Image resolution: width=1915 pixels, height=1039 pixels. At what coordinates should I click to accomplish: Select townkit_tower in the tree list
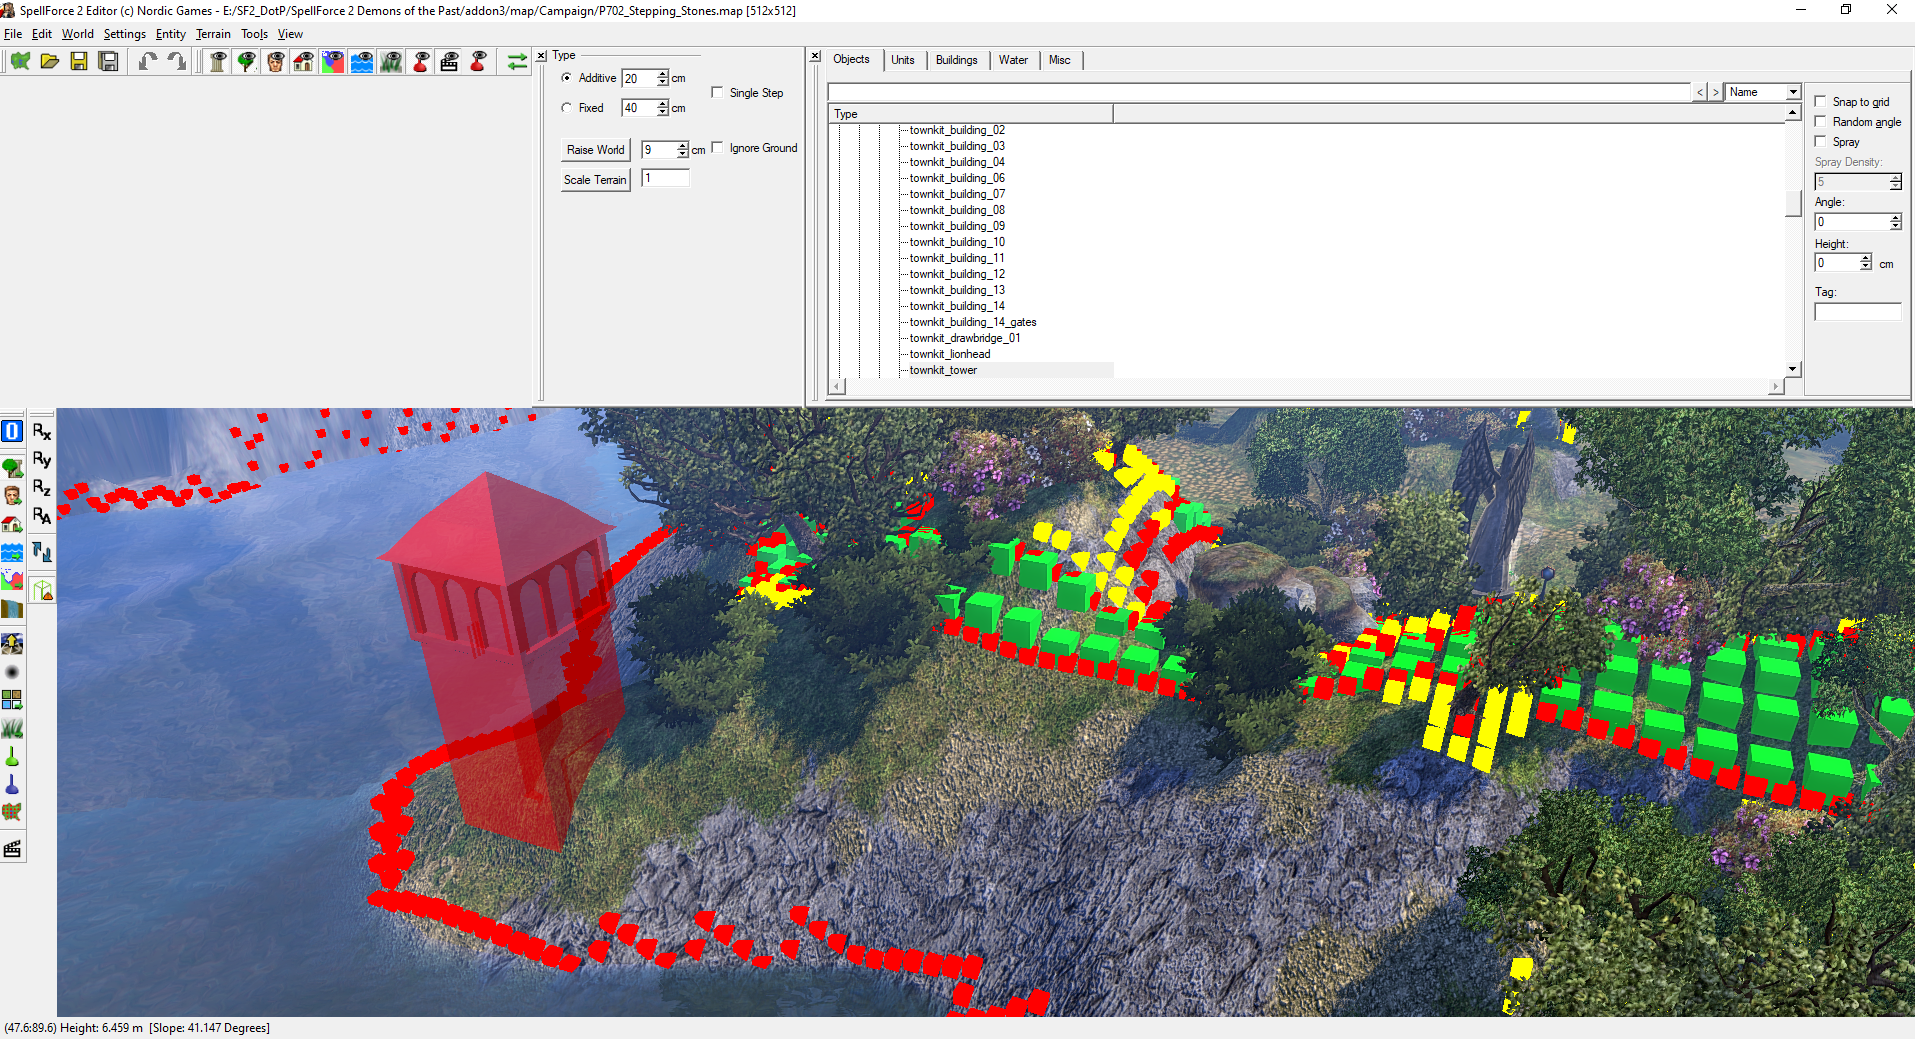point(943,370)
